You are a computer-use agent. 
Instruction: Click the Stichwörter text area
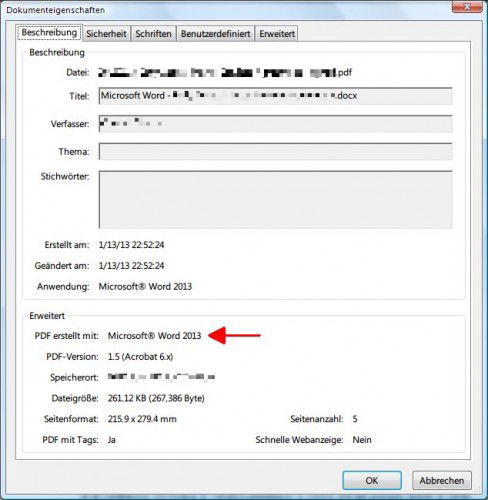click(x=275, y=200)
